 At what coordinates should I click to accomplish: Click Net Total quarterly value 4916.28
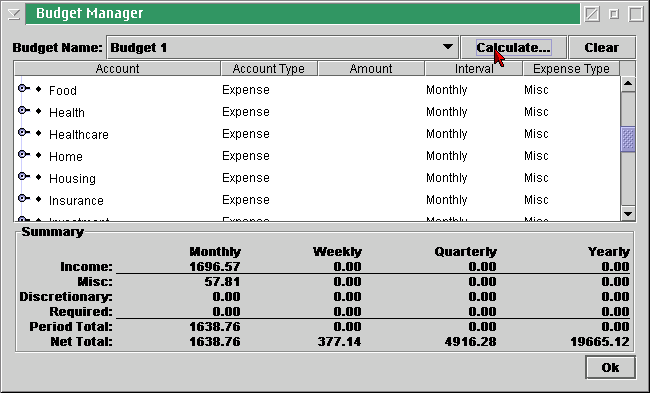[471, 342]
